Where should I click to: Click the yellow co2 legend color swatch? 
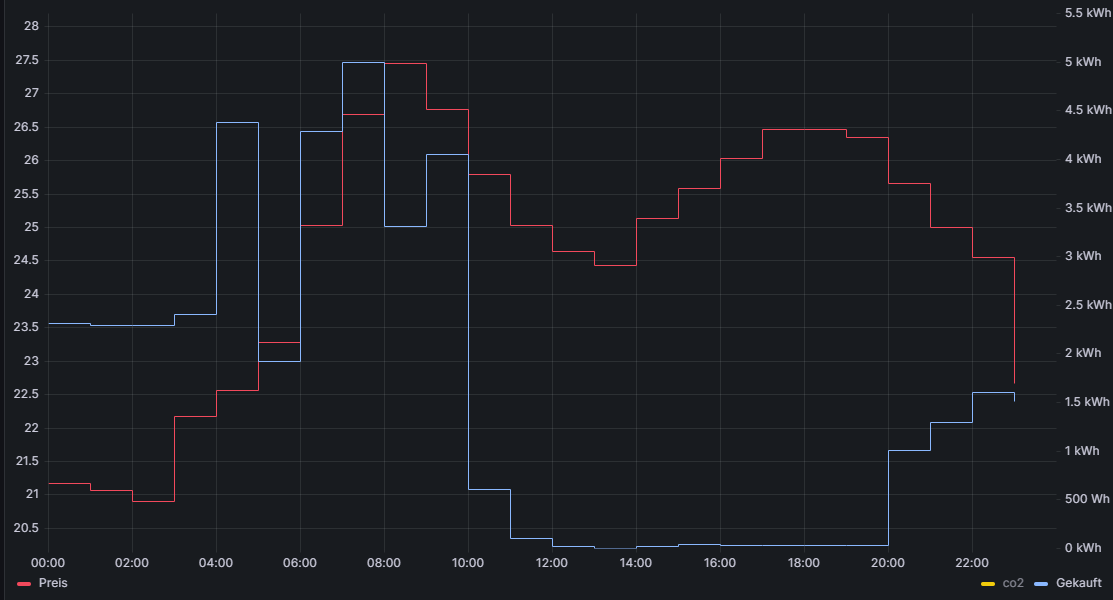pyautogui.click(x=987, y=584)
